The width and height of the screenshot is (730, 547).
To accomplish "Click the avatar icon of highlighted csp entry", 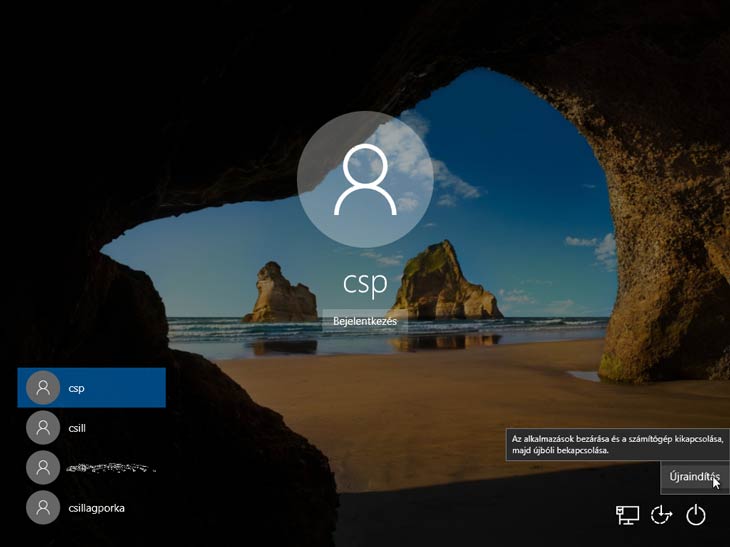I will [x=42, y=388].
